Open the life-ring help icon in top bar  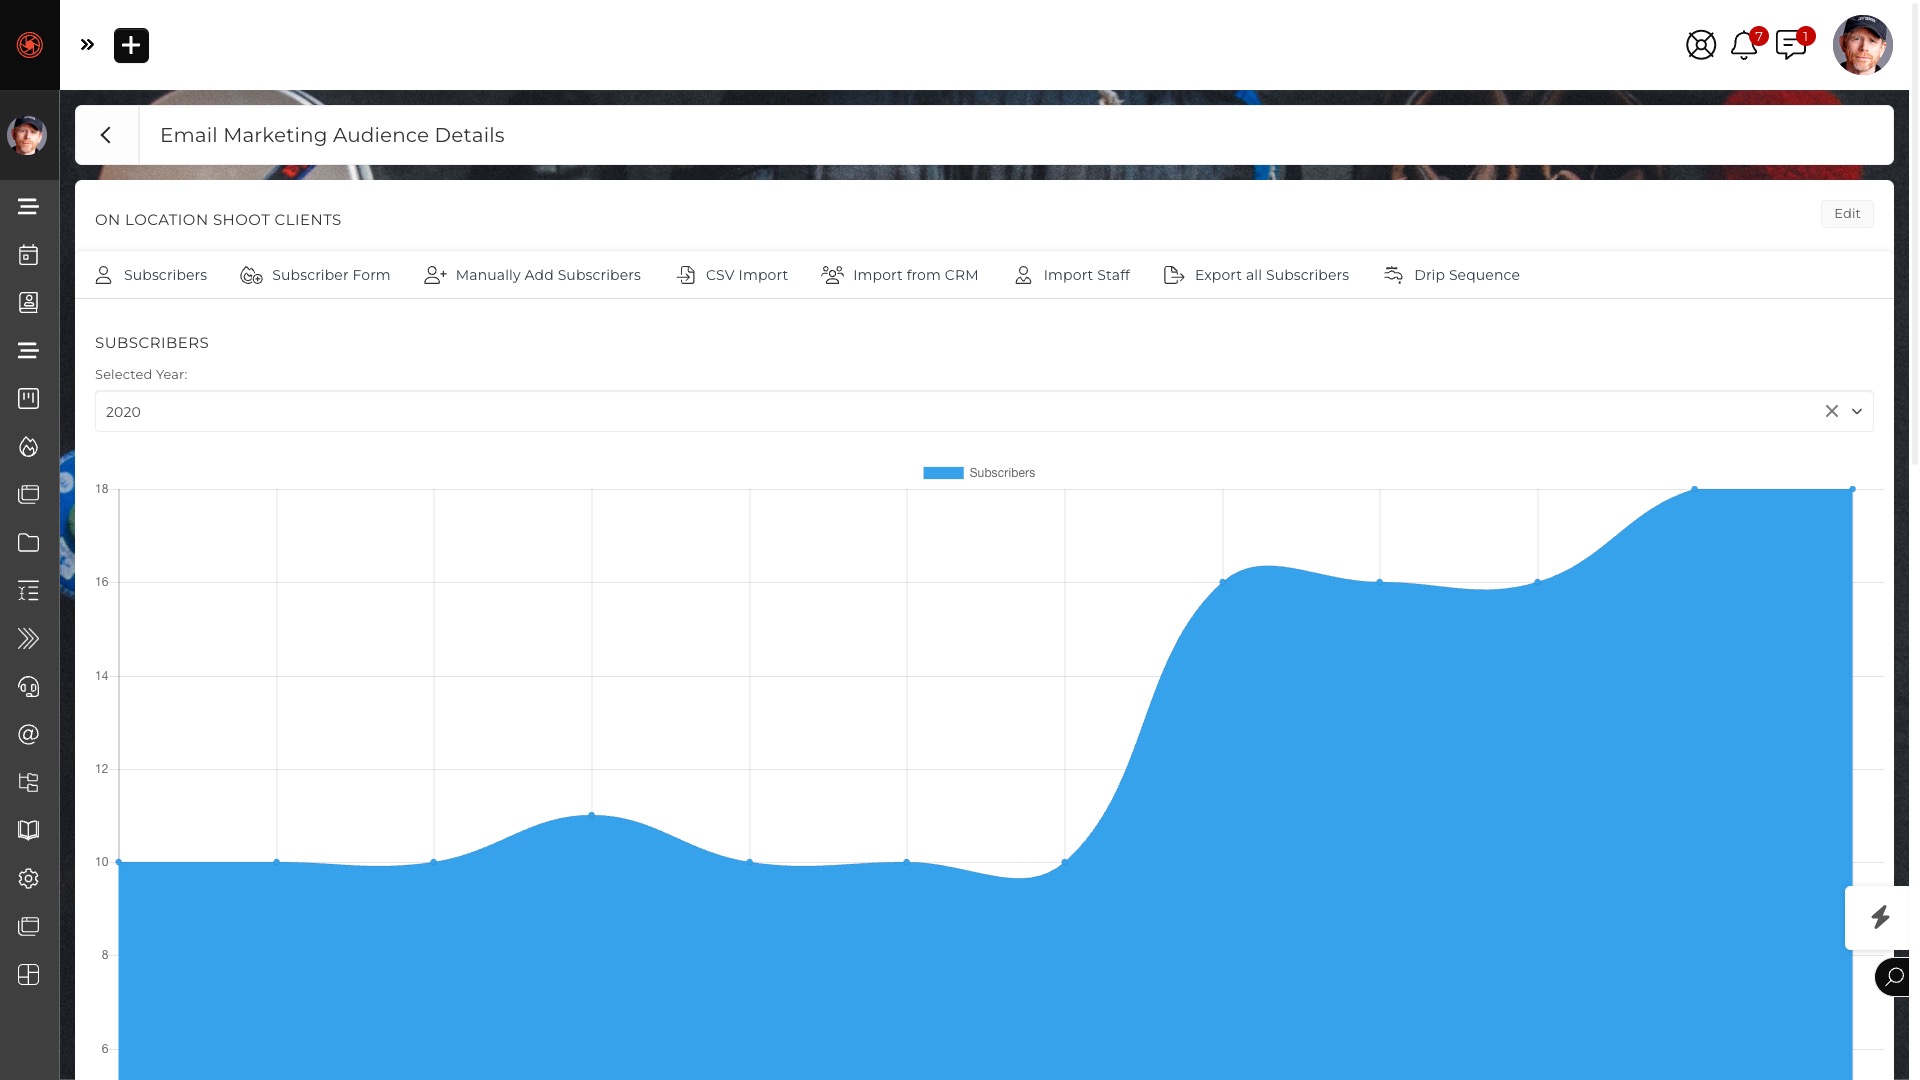point(1701,44)
